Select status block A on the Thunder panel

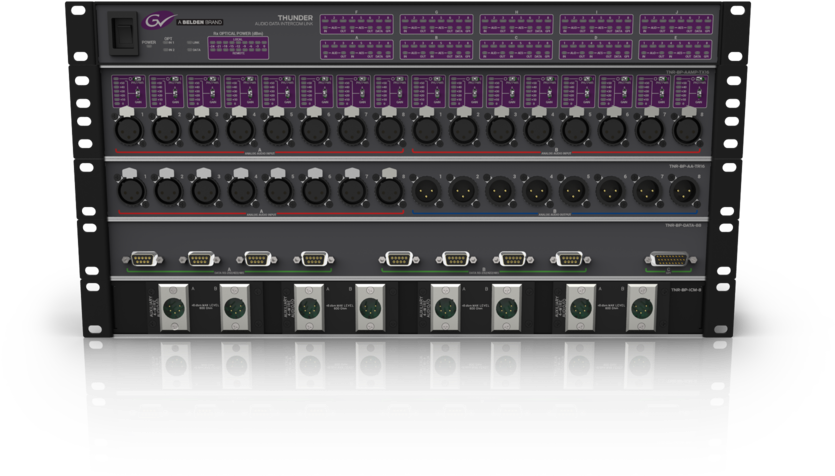pos(357,50)
